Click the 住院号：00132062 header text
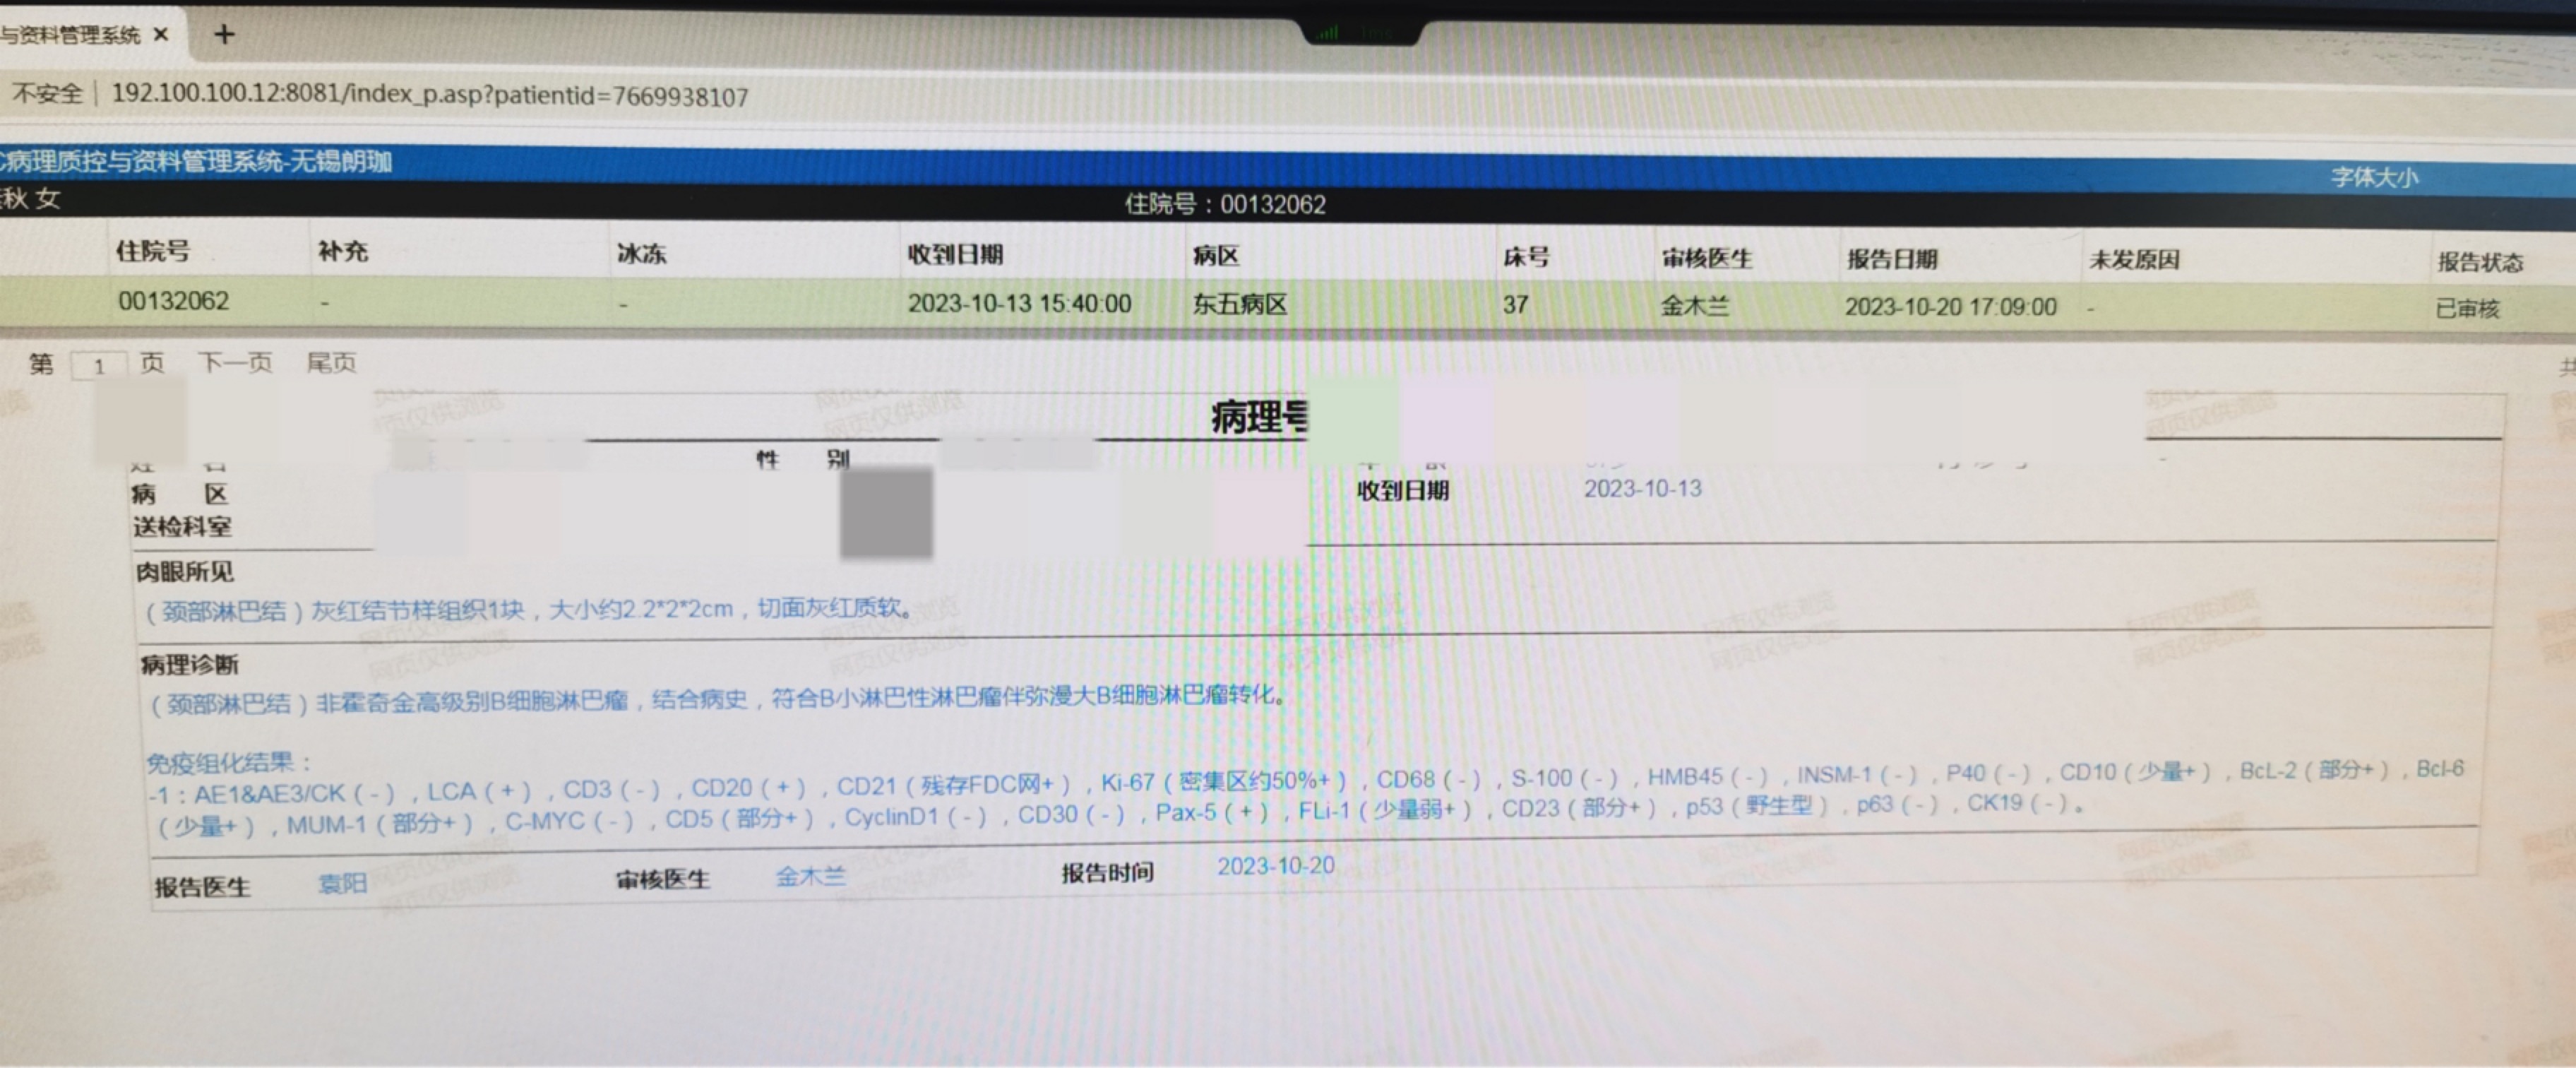 [x=1225, y=204]
